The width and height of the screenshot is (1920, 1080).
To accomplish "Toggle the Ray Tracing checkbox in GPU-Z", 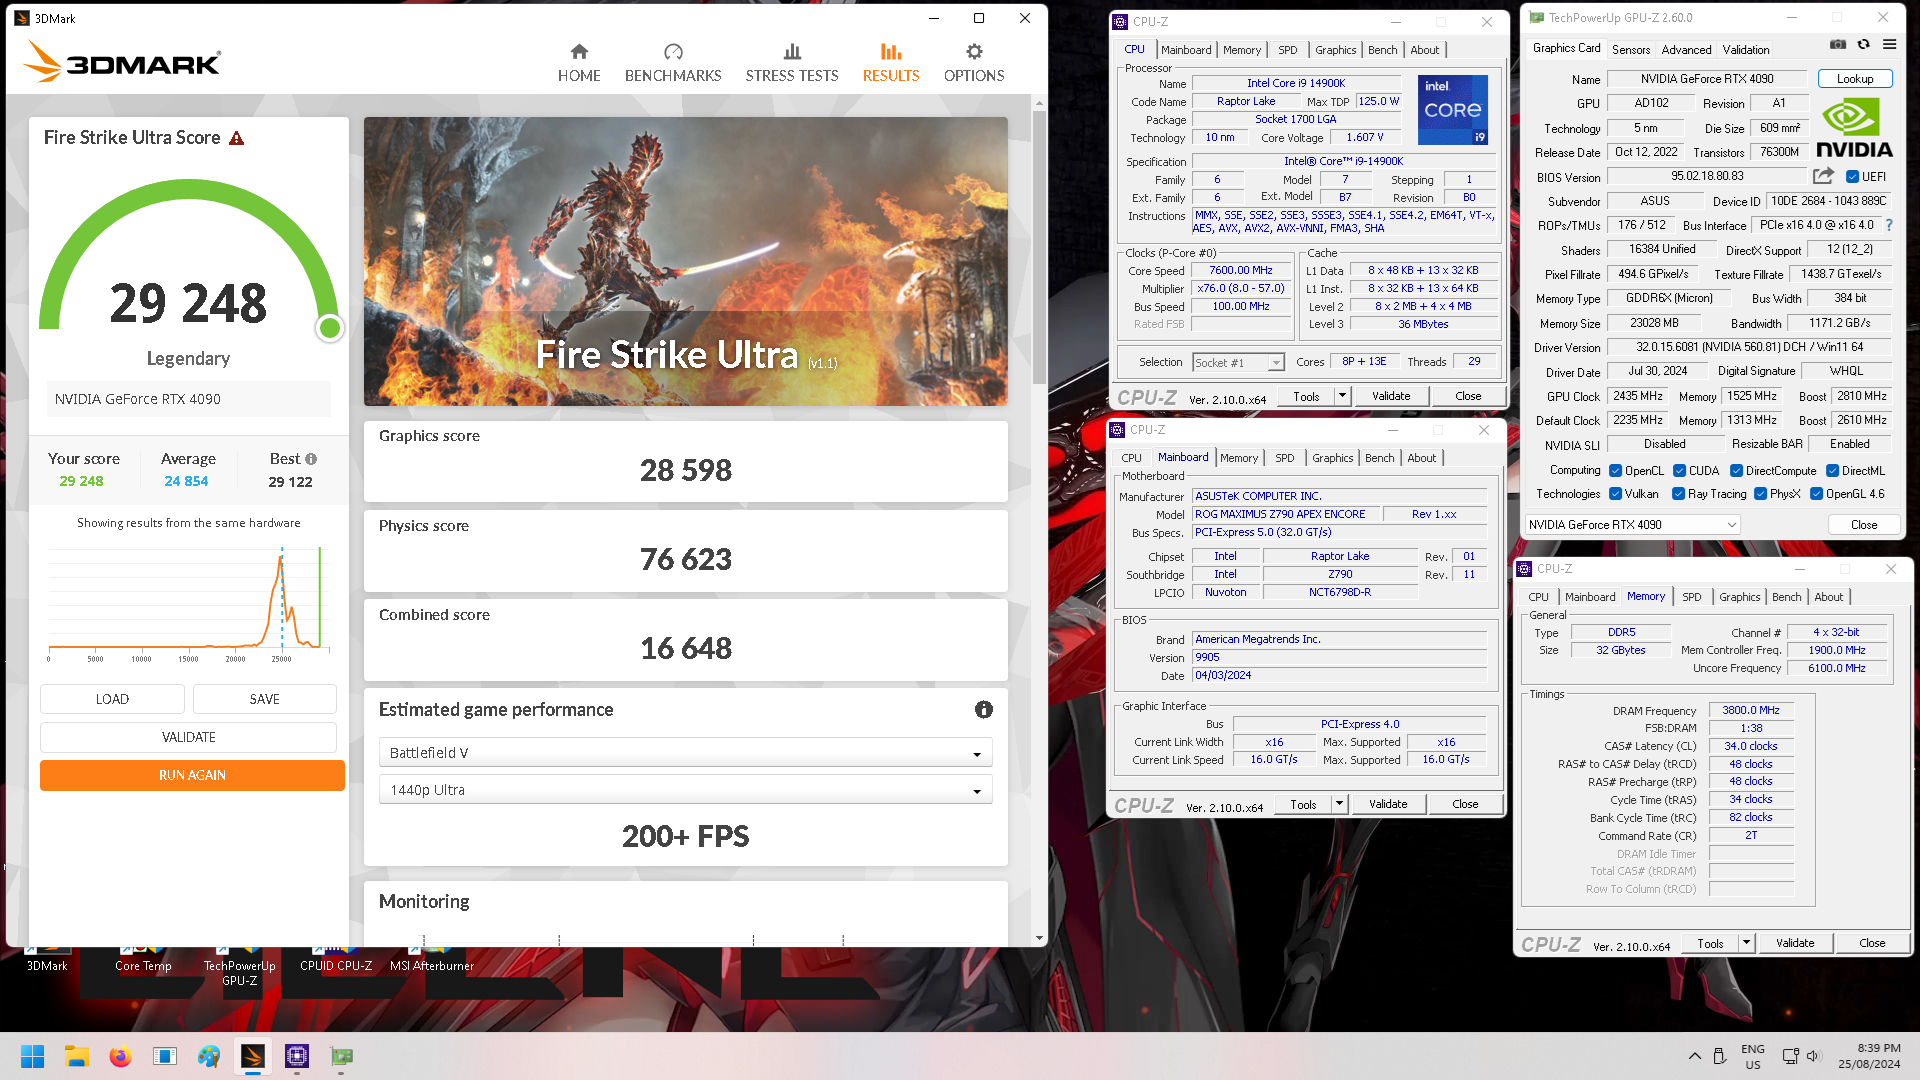I will tap(1678, 494).
